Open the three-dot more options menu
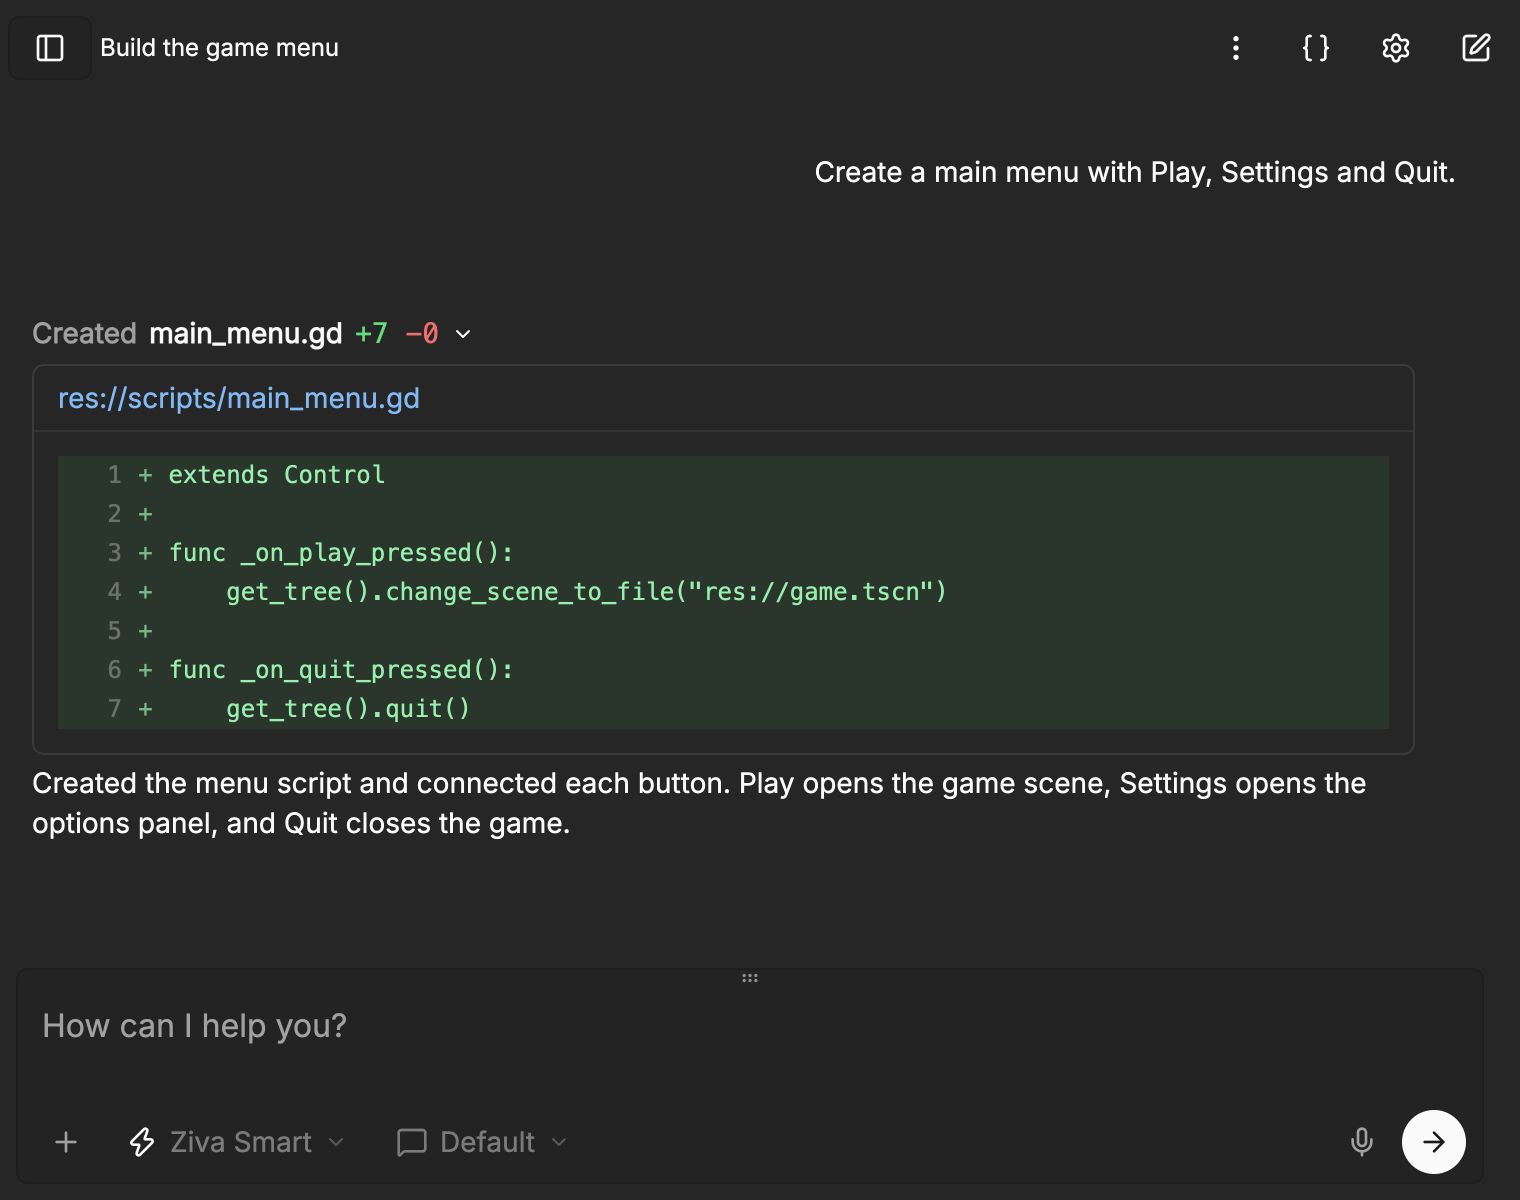 (x=1236, y=48)
